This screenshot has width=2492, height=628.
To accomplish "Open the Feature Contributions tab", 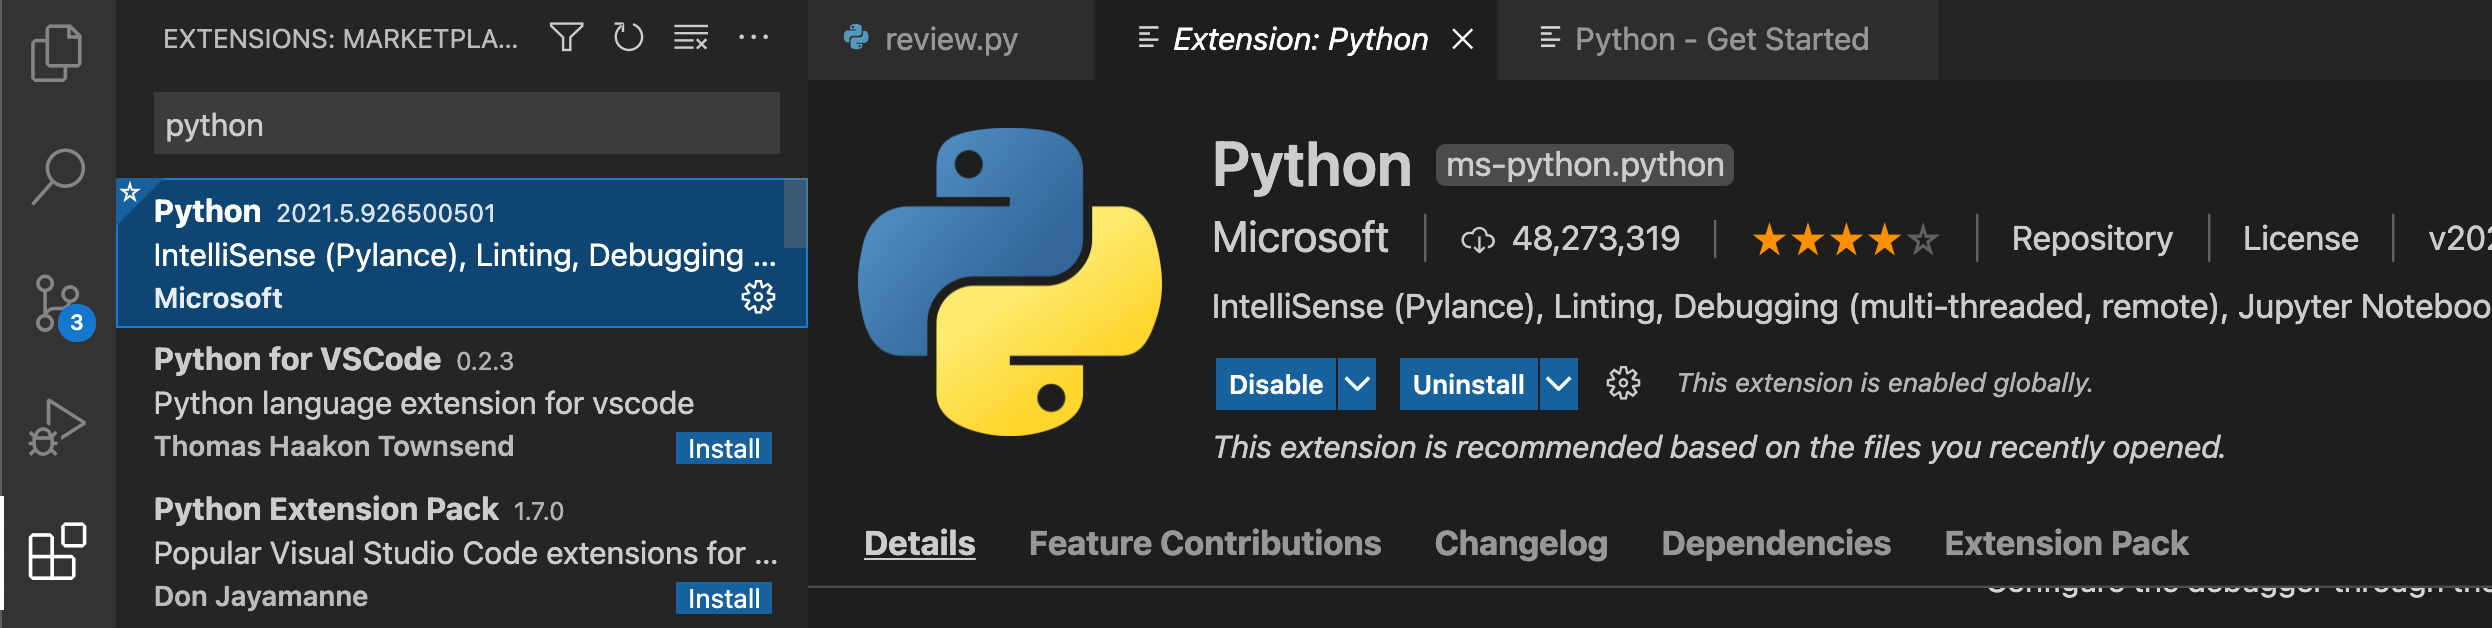I will click(1205, 543).
